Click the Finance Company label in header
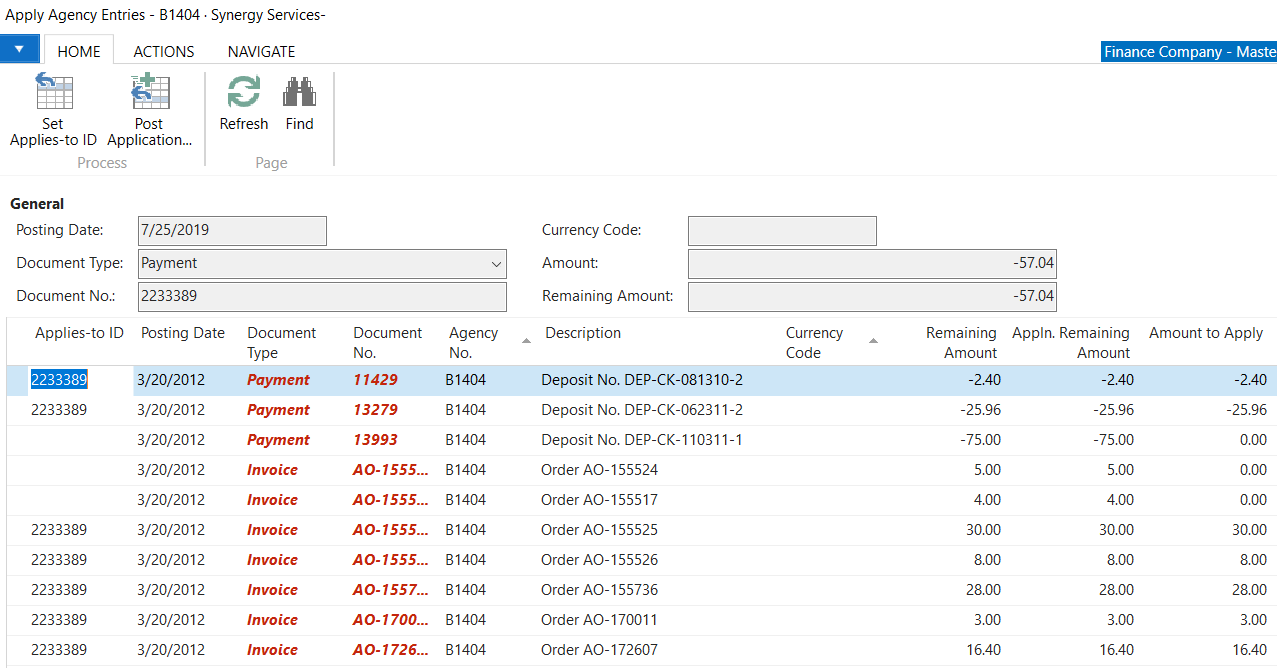The image size is (1277, 668). (1188, 52)
